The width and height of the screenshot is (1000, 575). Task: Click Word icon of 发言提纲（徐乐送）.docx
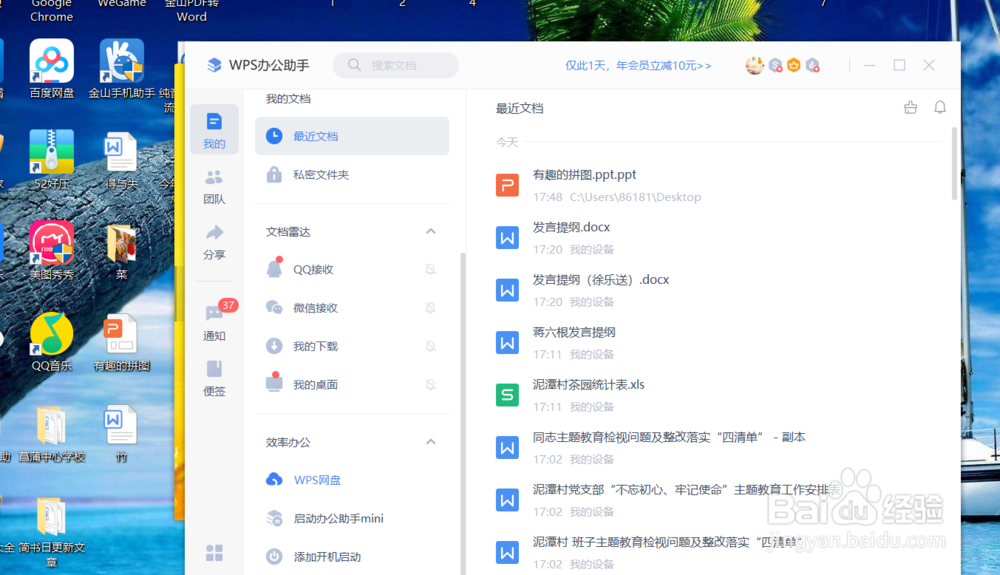click(507, 290)
